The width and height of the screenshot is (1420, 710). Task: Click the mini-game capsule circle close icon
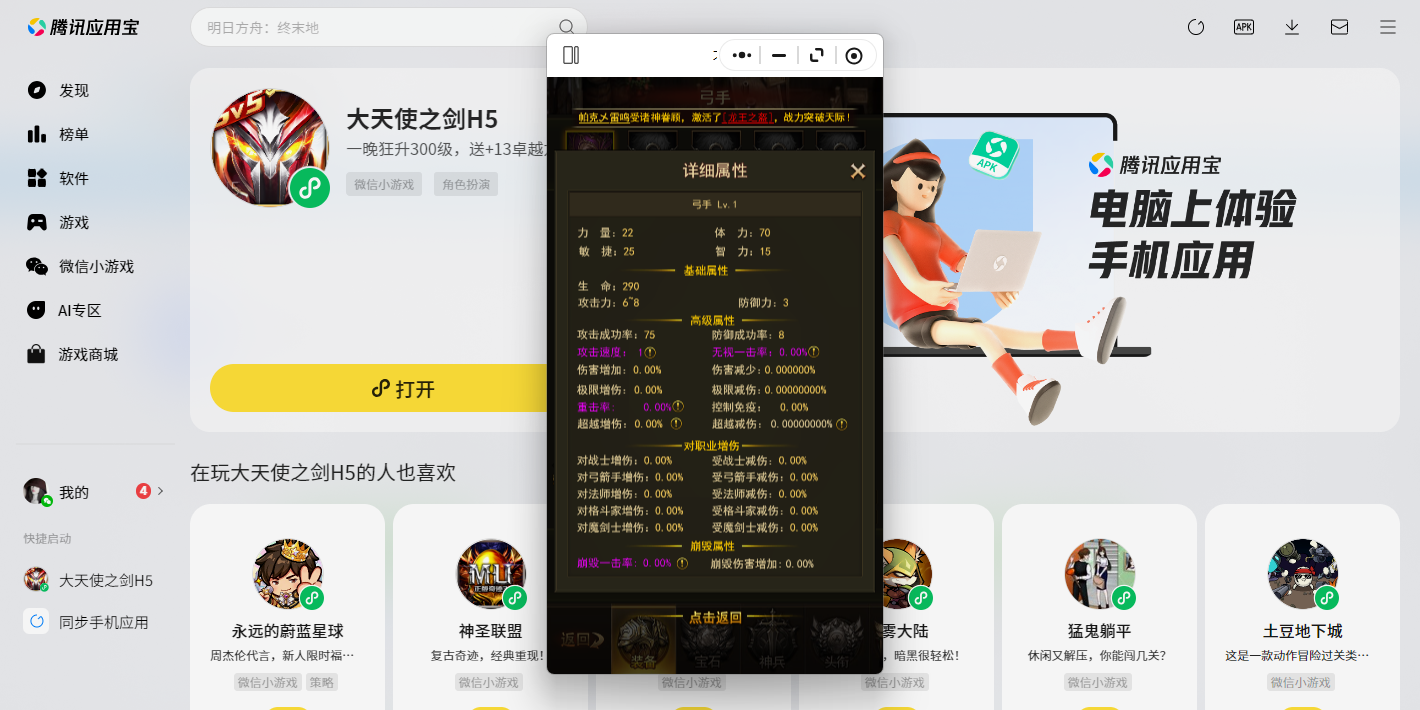click(x=854, y=55)
